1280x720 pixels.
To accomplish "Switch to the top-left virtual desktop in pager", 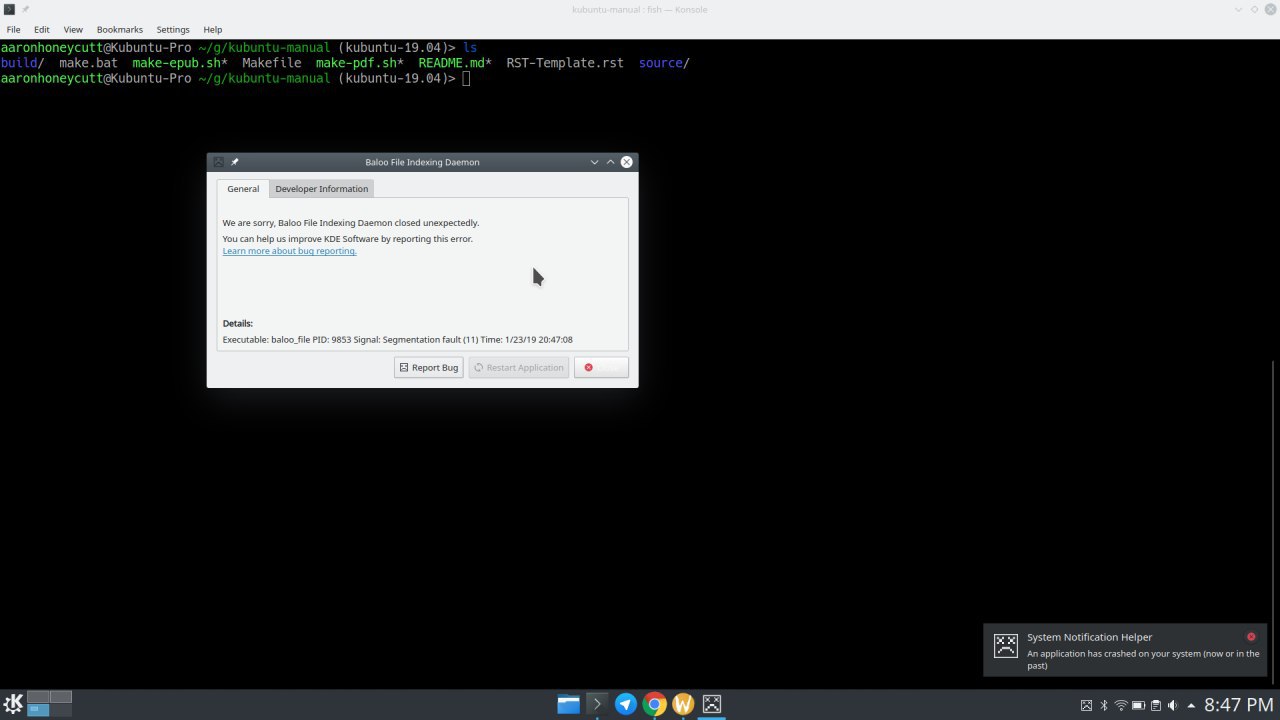I will [38, 697].
